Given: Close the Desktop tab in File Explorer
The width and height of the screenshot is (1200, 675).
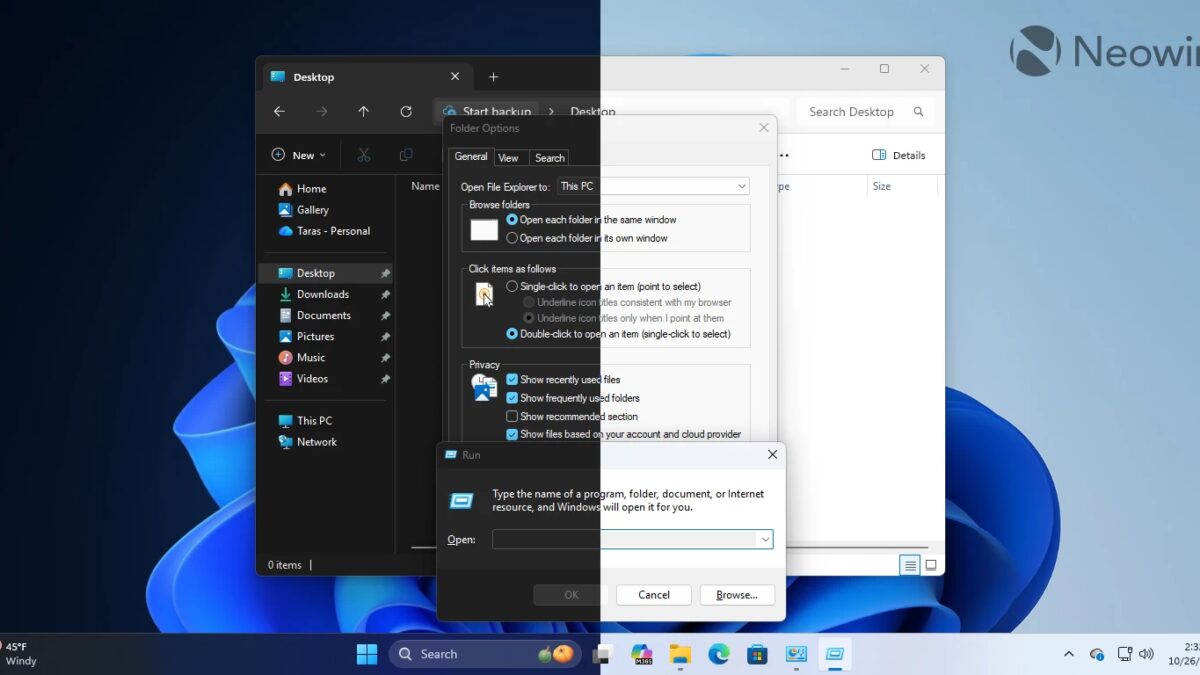Looking at the screenshot, I should [x=455, y=77].
